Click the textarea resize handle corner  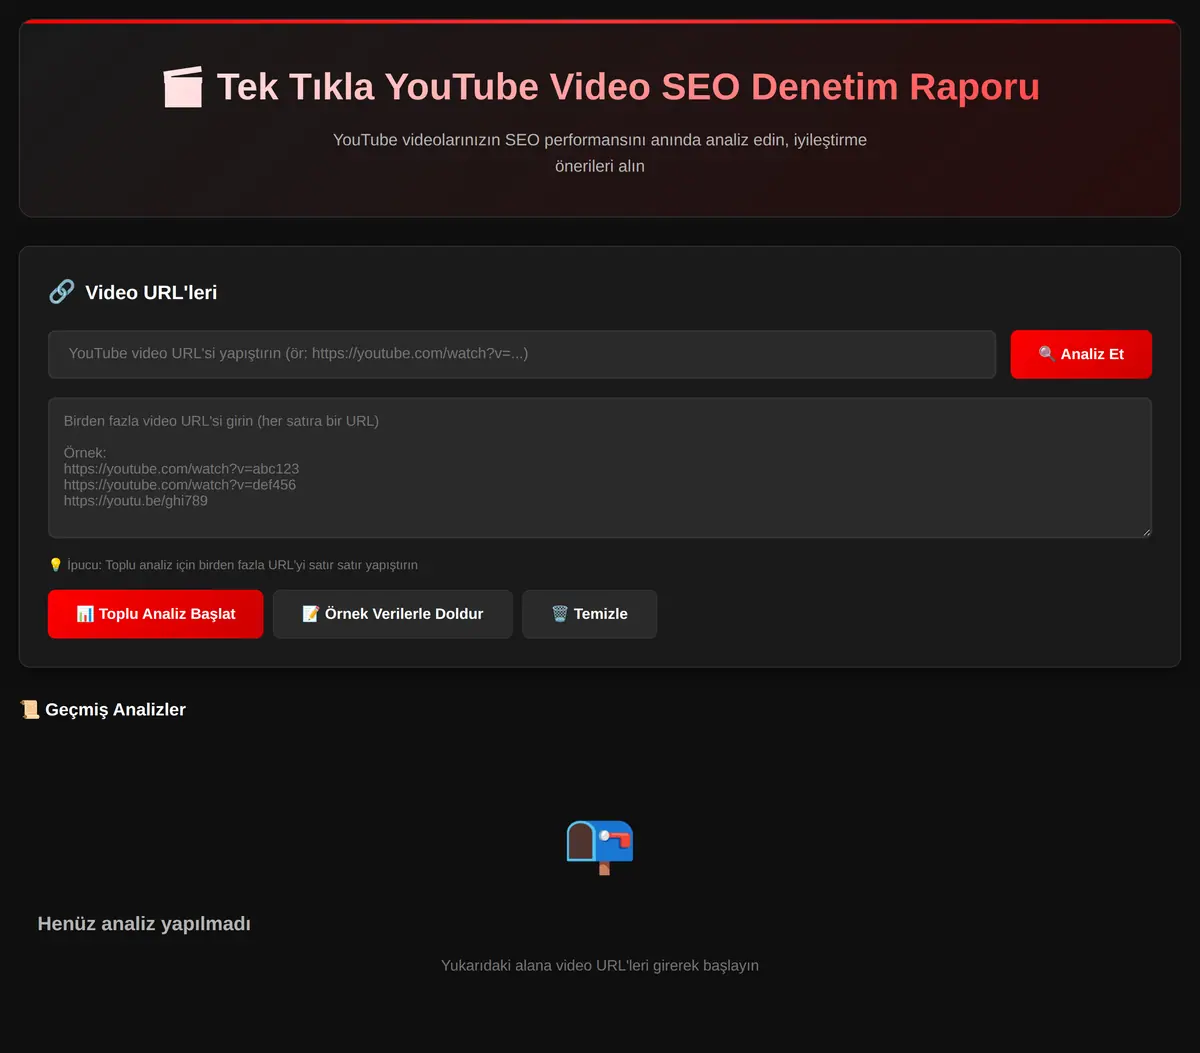coord(1145,531)
